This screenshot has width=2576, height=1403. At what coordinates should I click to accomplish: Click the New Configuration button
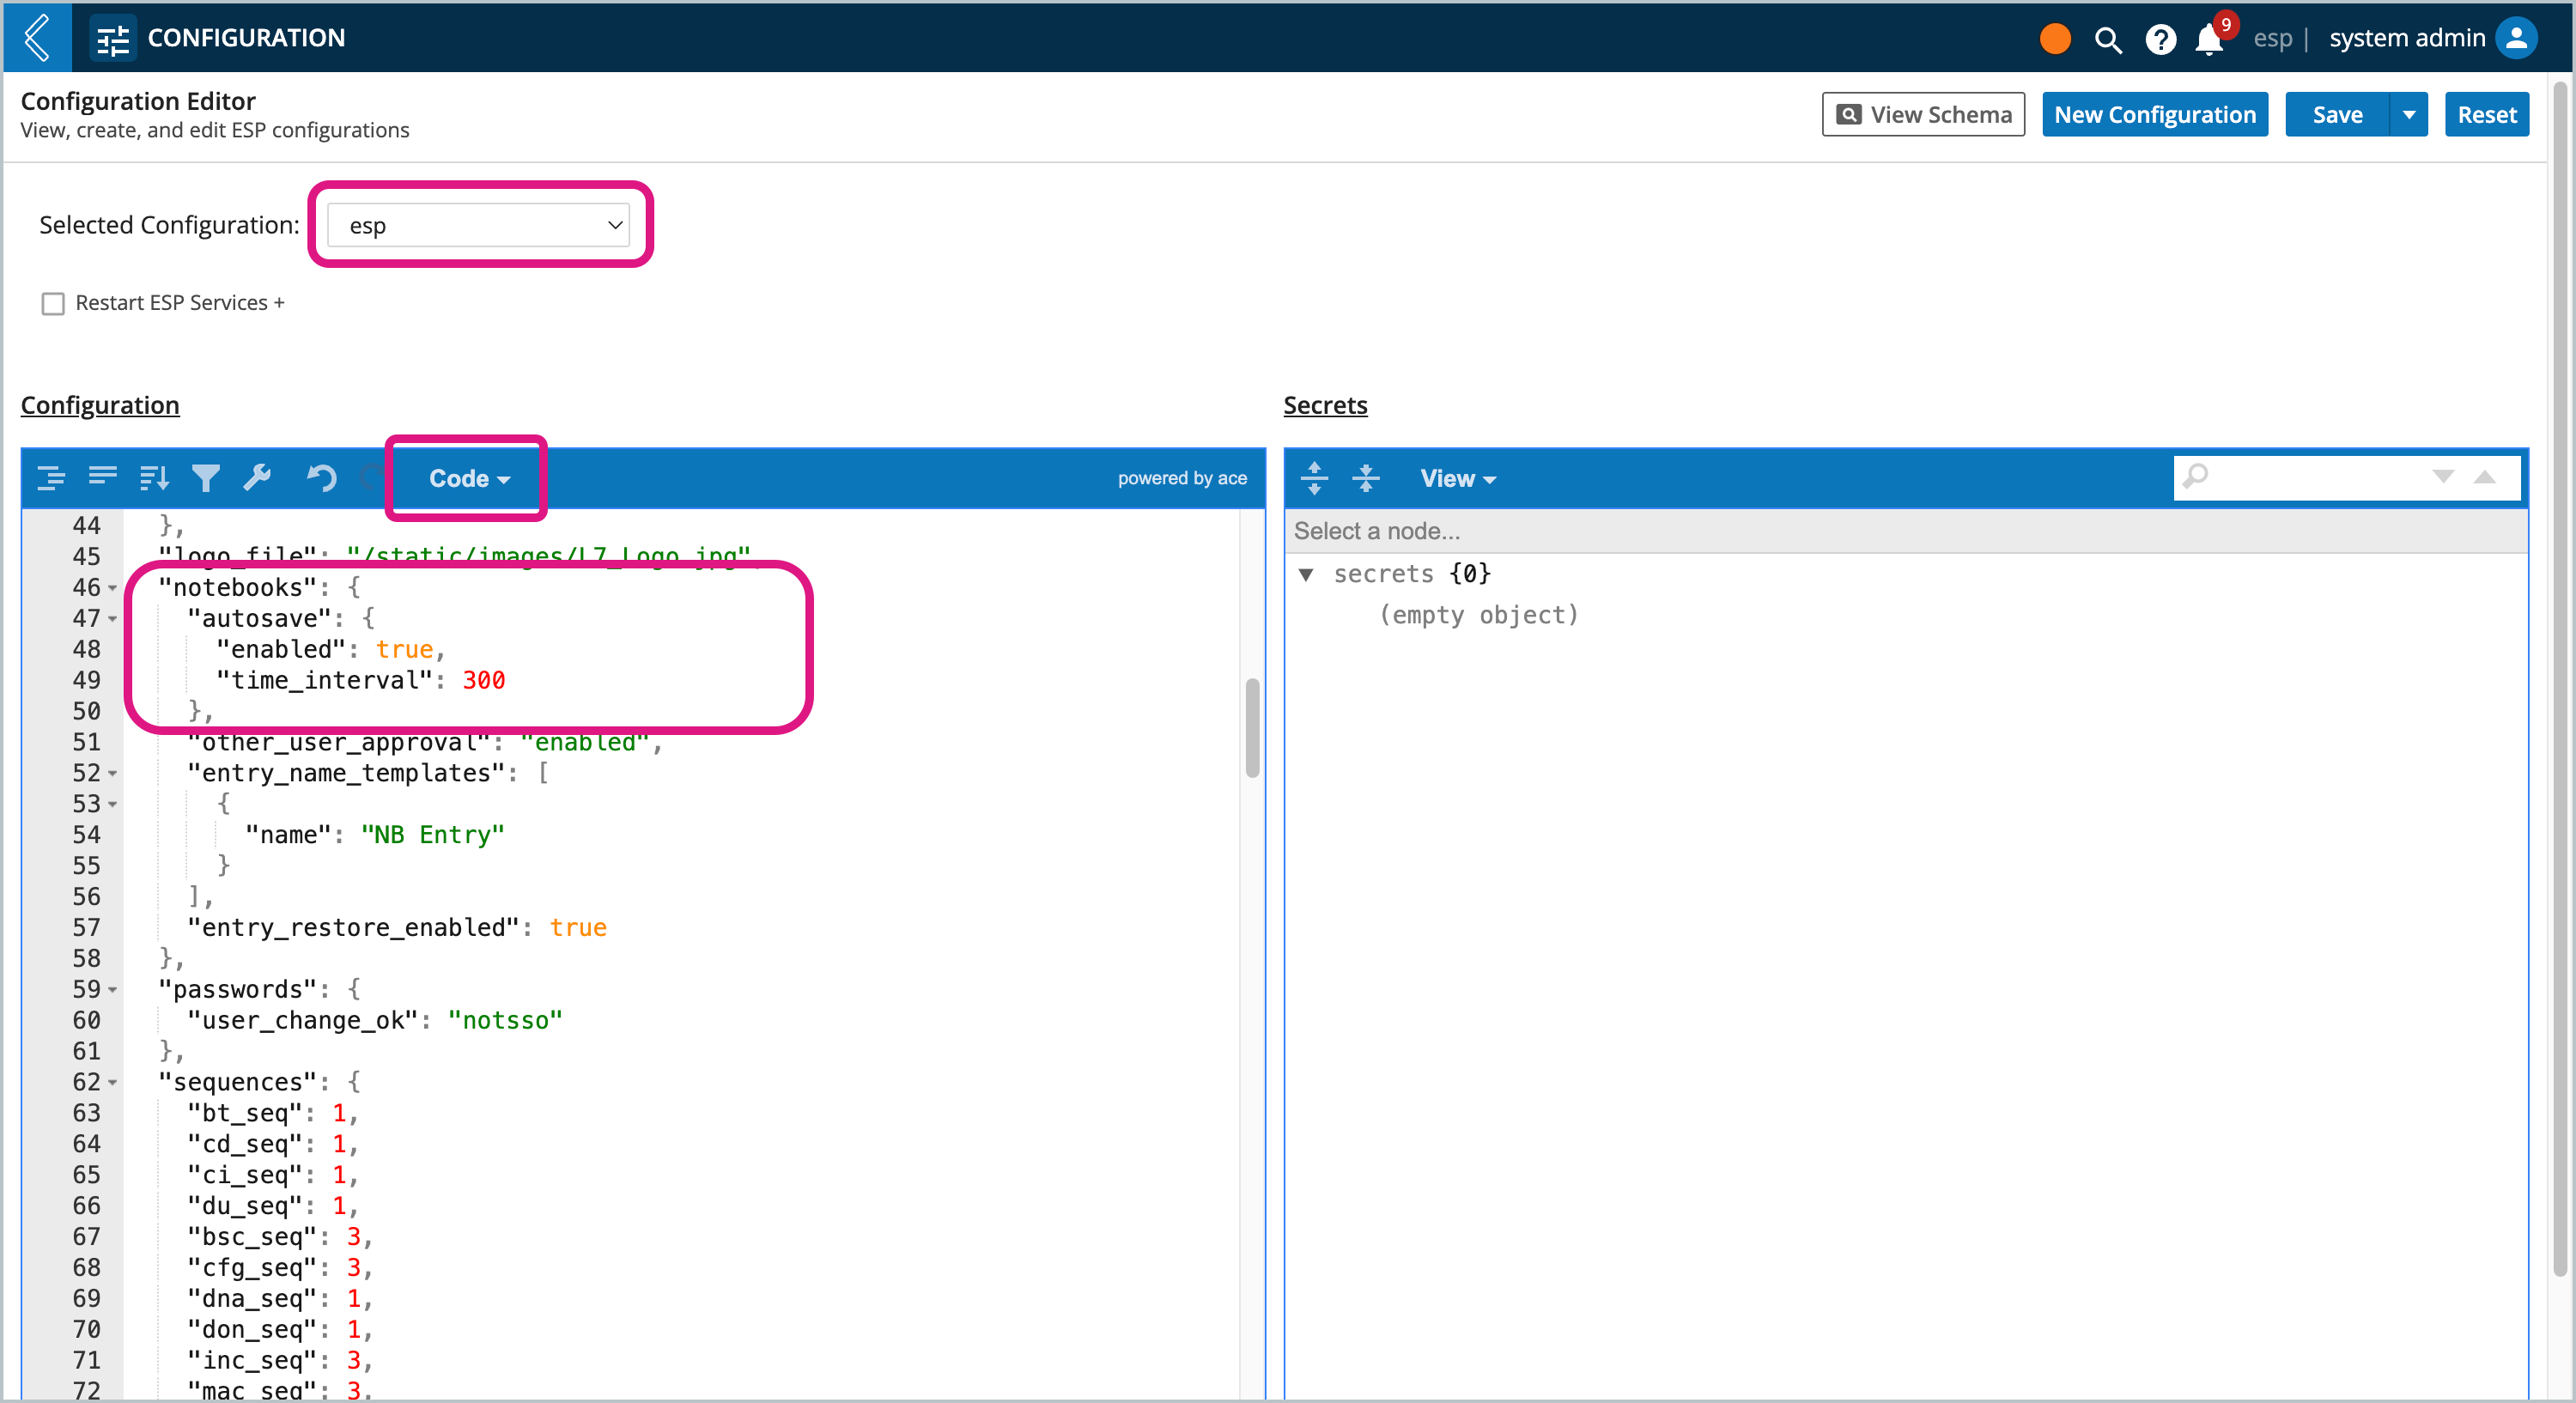2154,114
